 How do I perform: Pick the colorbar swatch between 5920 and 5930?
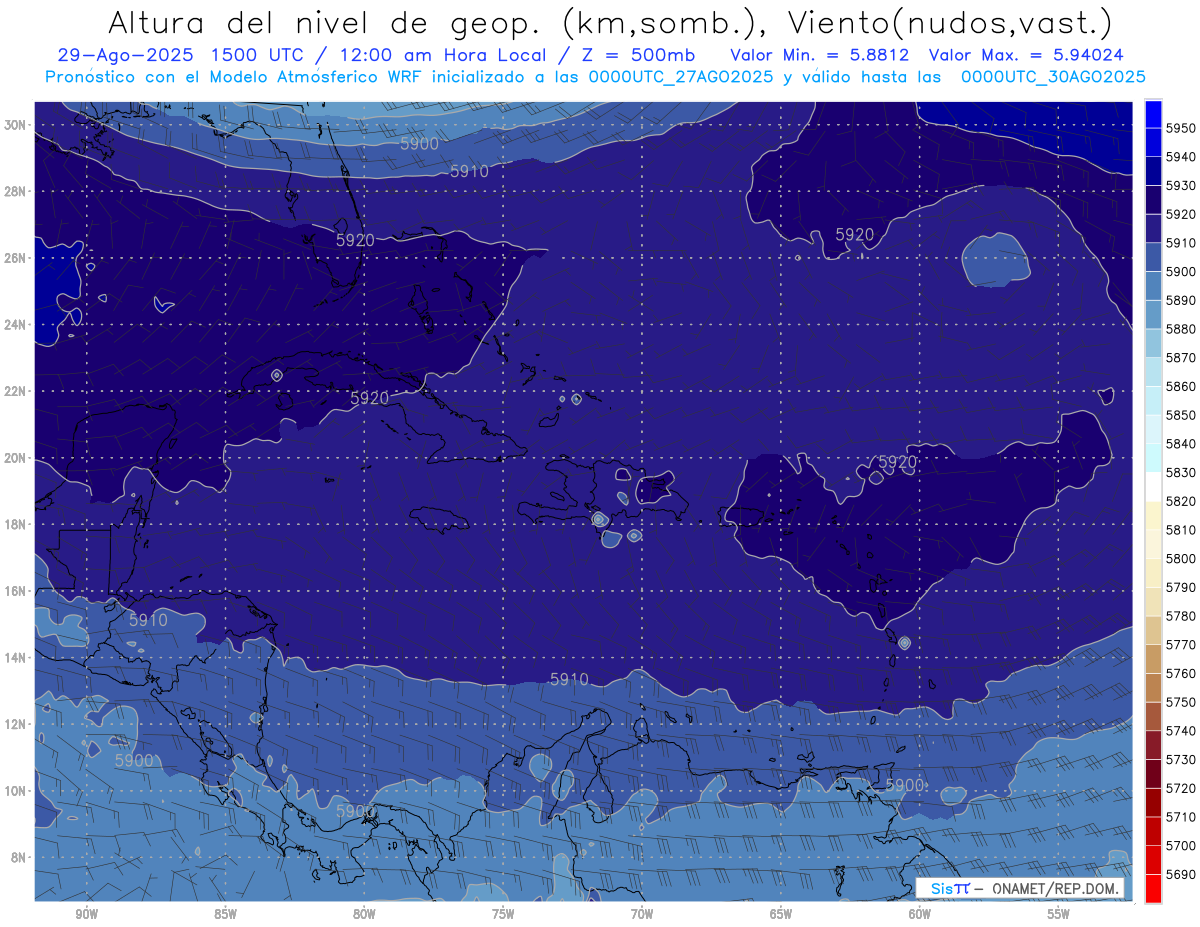(x=1153, y=200)
